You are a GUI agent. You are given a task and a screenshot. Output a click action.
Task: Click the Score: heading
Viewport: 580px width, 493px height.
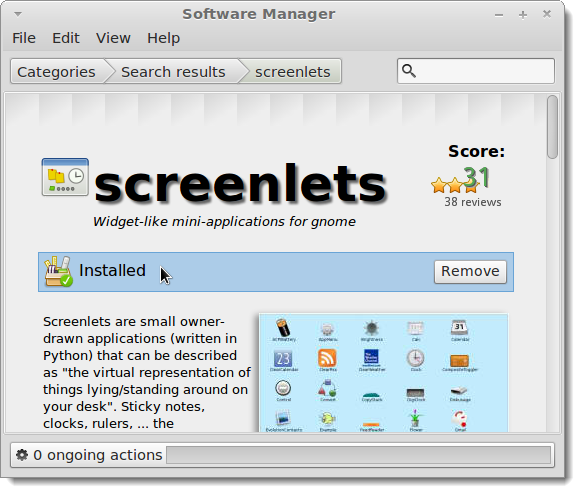pyautogui.click(x=476, y=151)
